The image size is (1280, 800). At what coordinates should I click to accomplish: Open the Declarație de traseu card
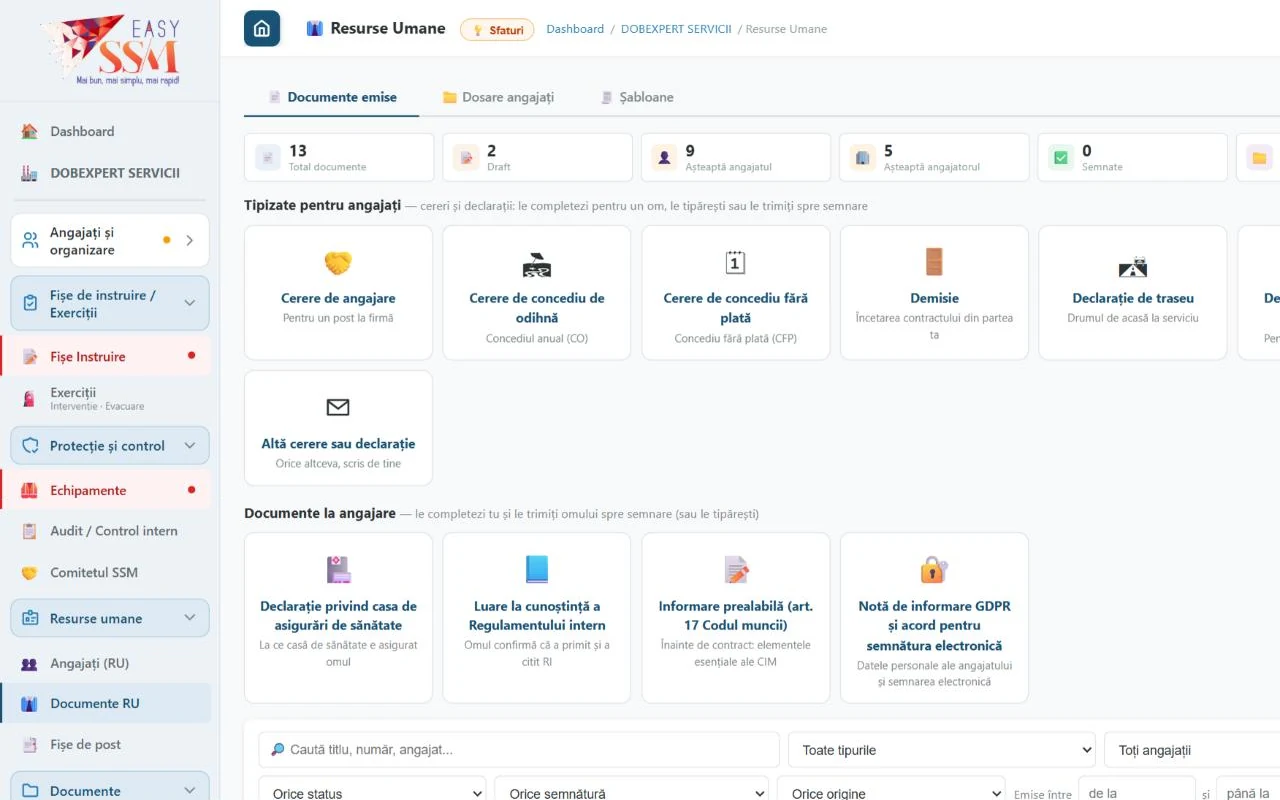point(1133,293)
